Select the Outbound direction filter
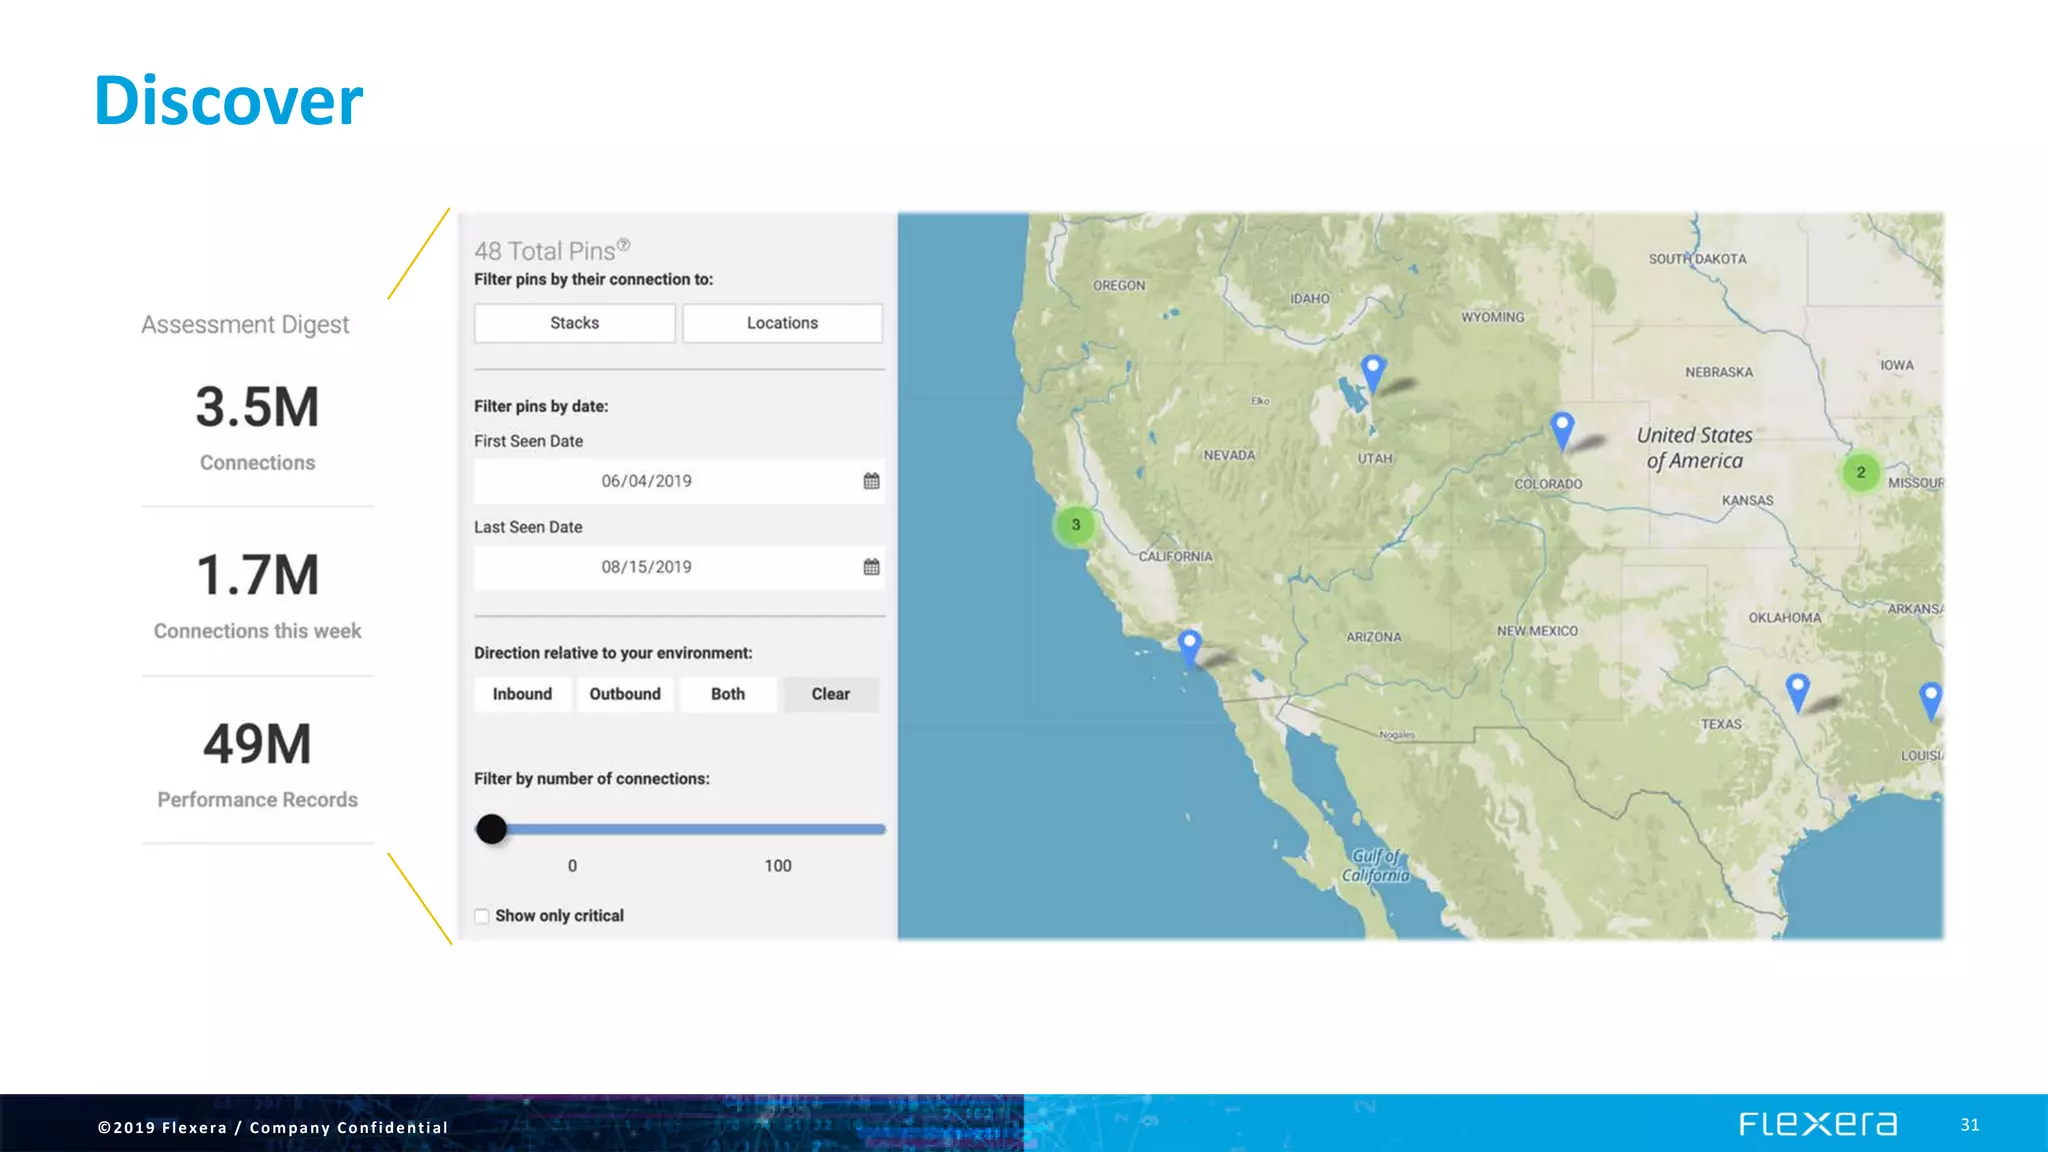Screen dimensions: 2048x1152 (625, 694)
